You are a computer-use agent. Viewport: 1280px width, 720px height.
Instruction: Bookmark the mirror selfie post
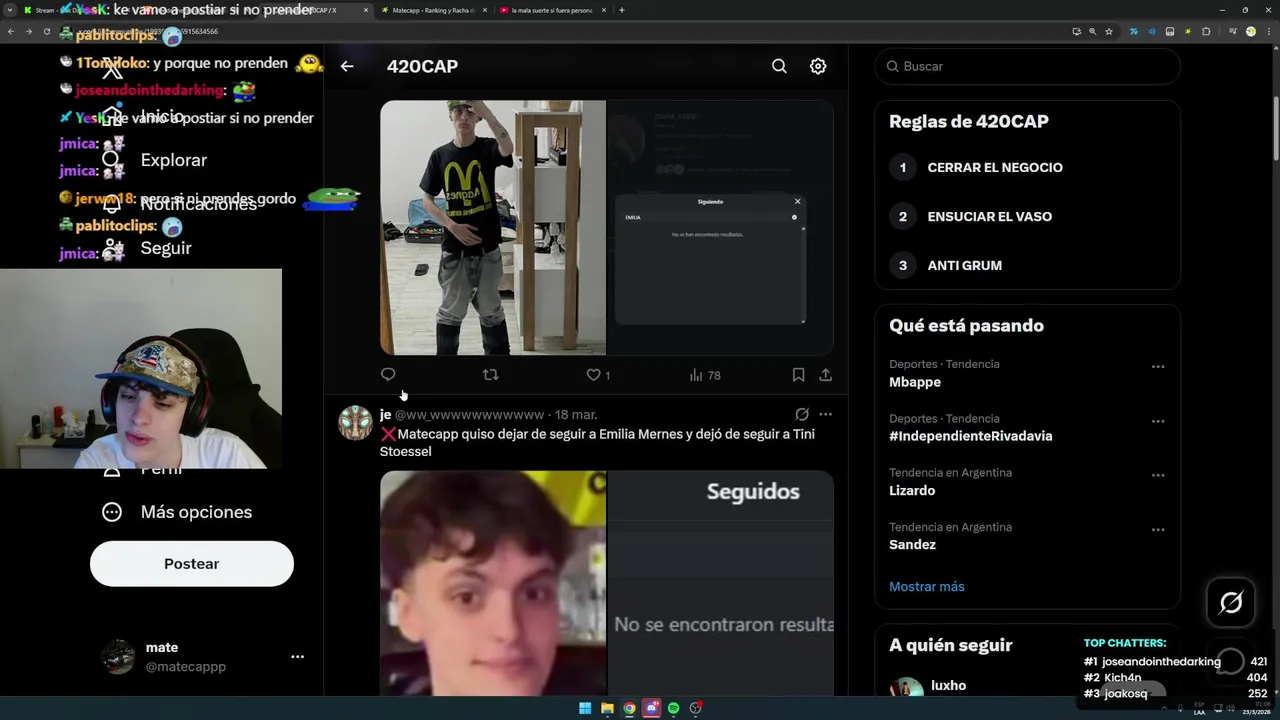tap(798, 375)
